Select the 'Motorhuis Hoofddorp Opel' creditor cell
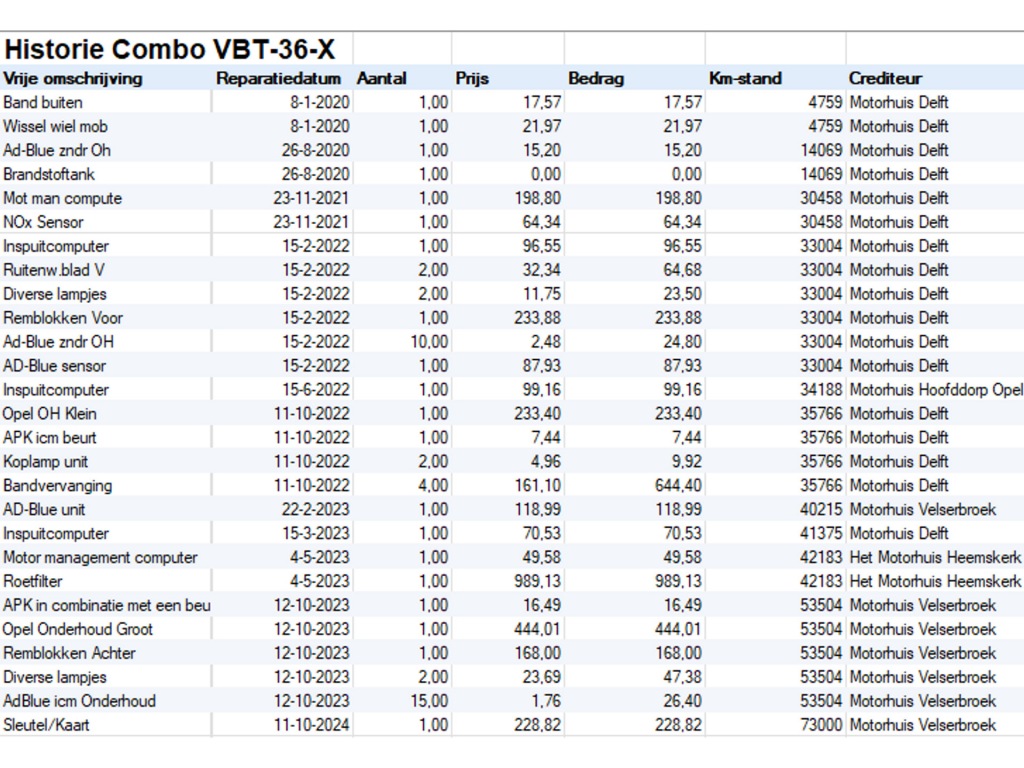Screen dimensions: 1024x768 (x=935, y=390)
